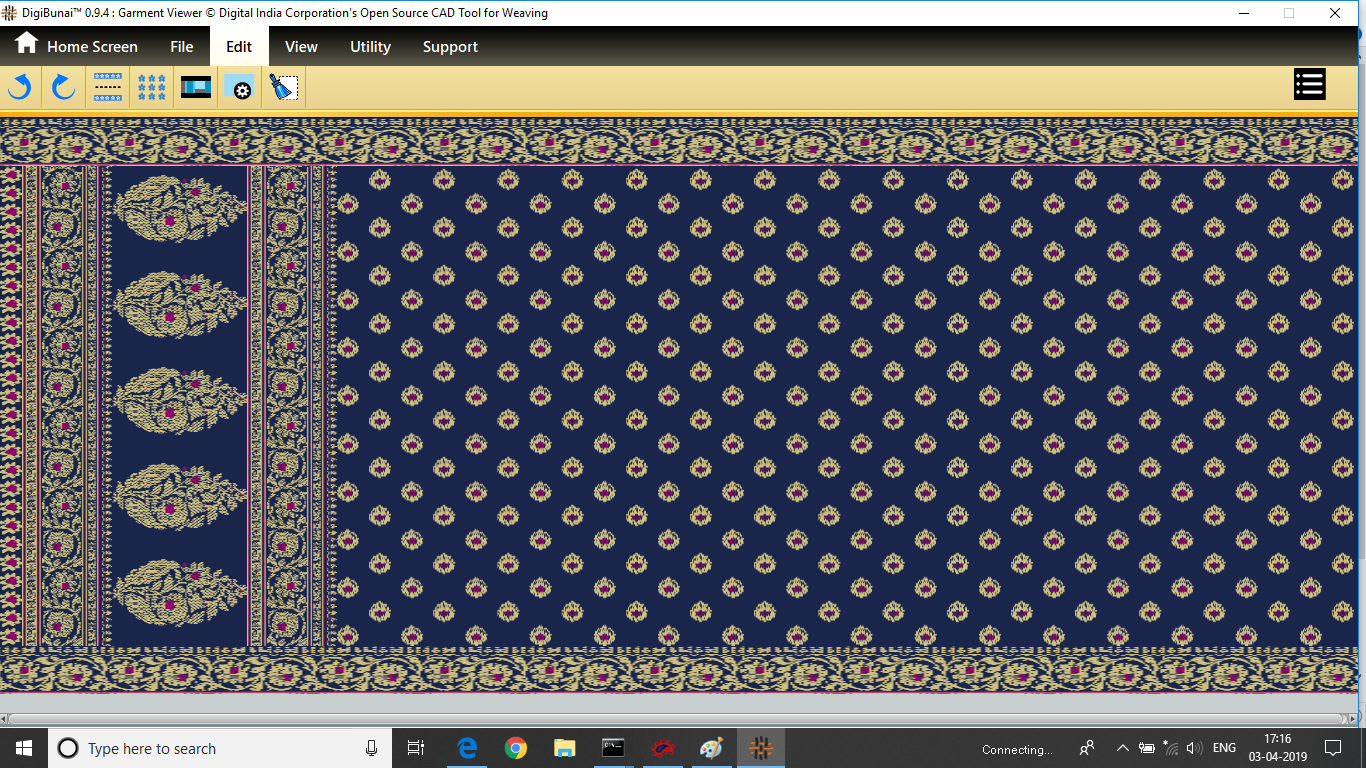The height and width of the screenshot is (768, 1366).
Task: Select the flower motif grid icon
Action: click(152, 88)
